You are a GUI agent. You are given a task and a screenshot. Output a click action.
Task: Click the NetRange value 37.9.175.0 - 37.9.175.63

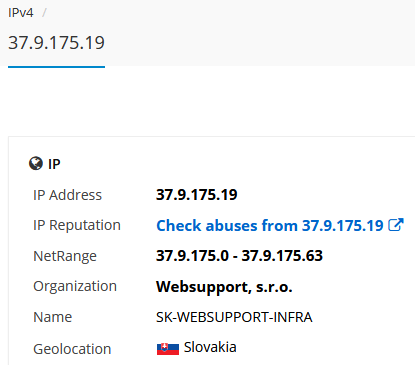(239, 256)
